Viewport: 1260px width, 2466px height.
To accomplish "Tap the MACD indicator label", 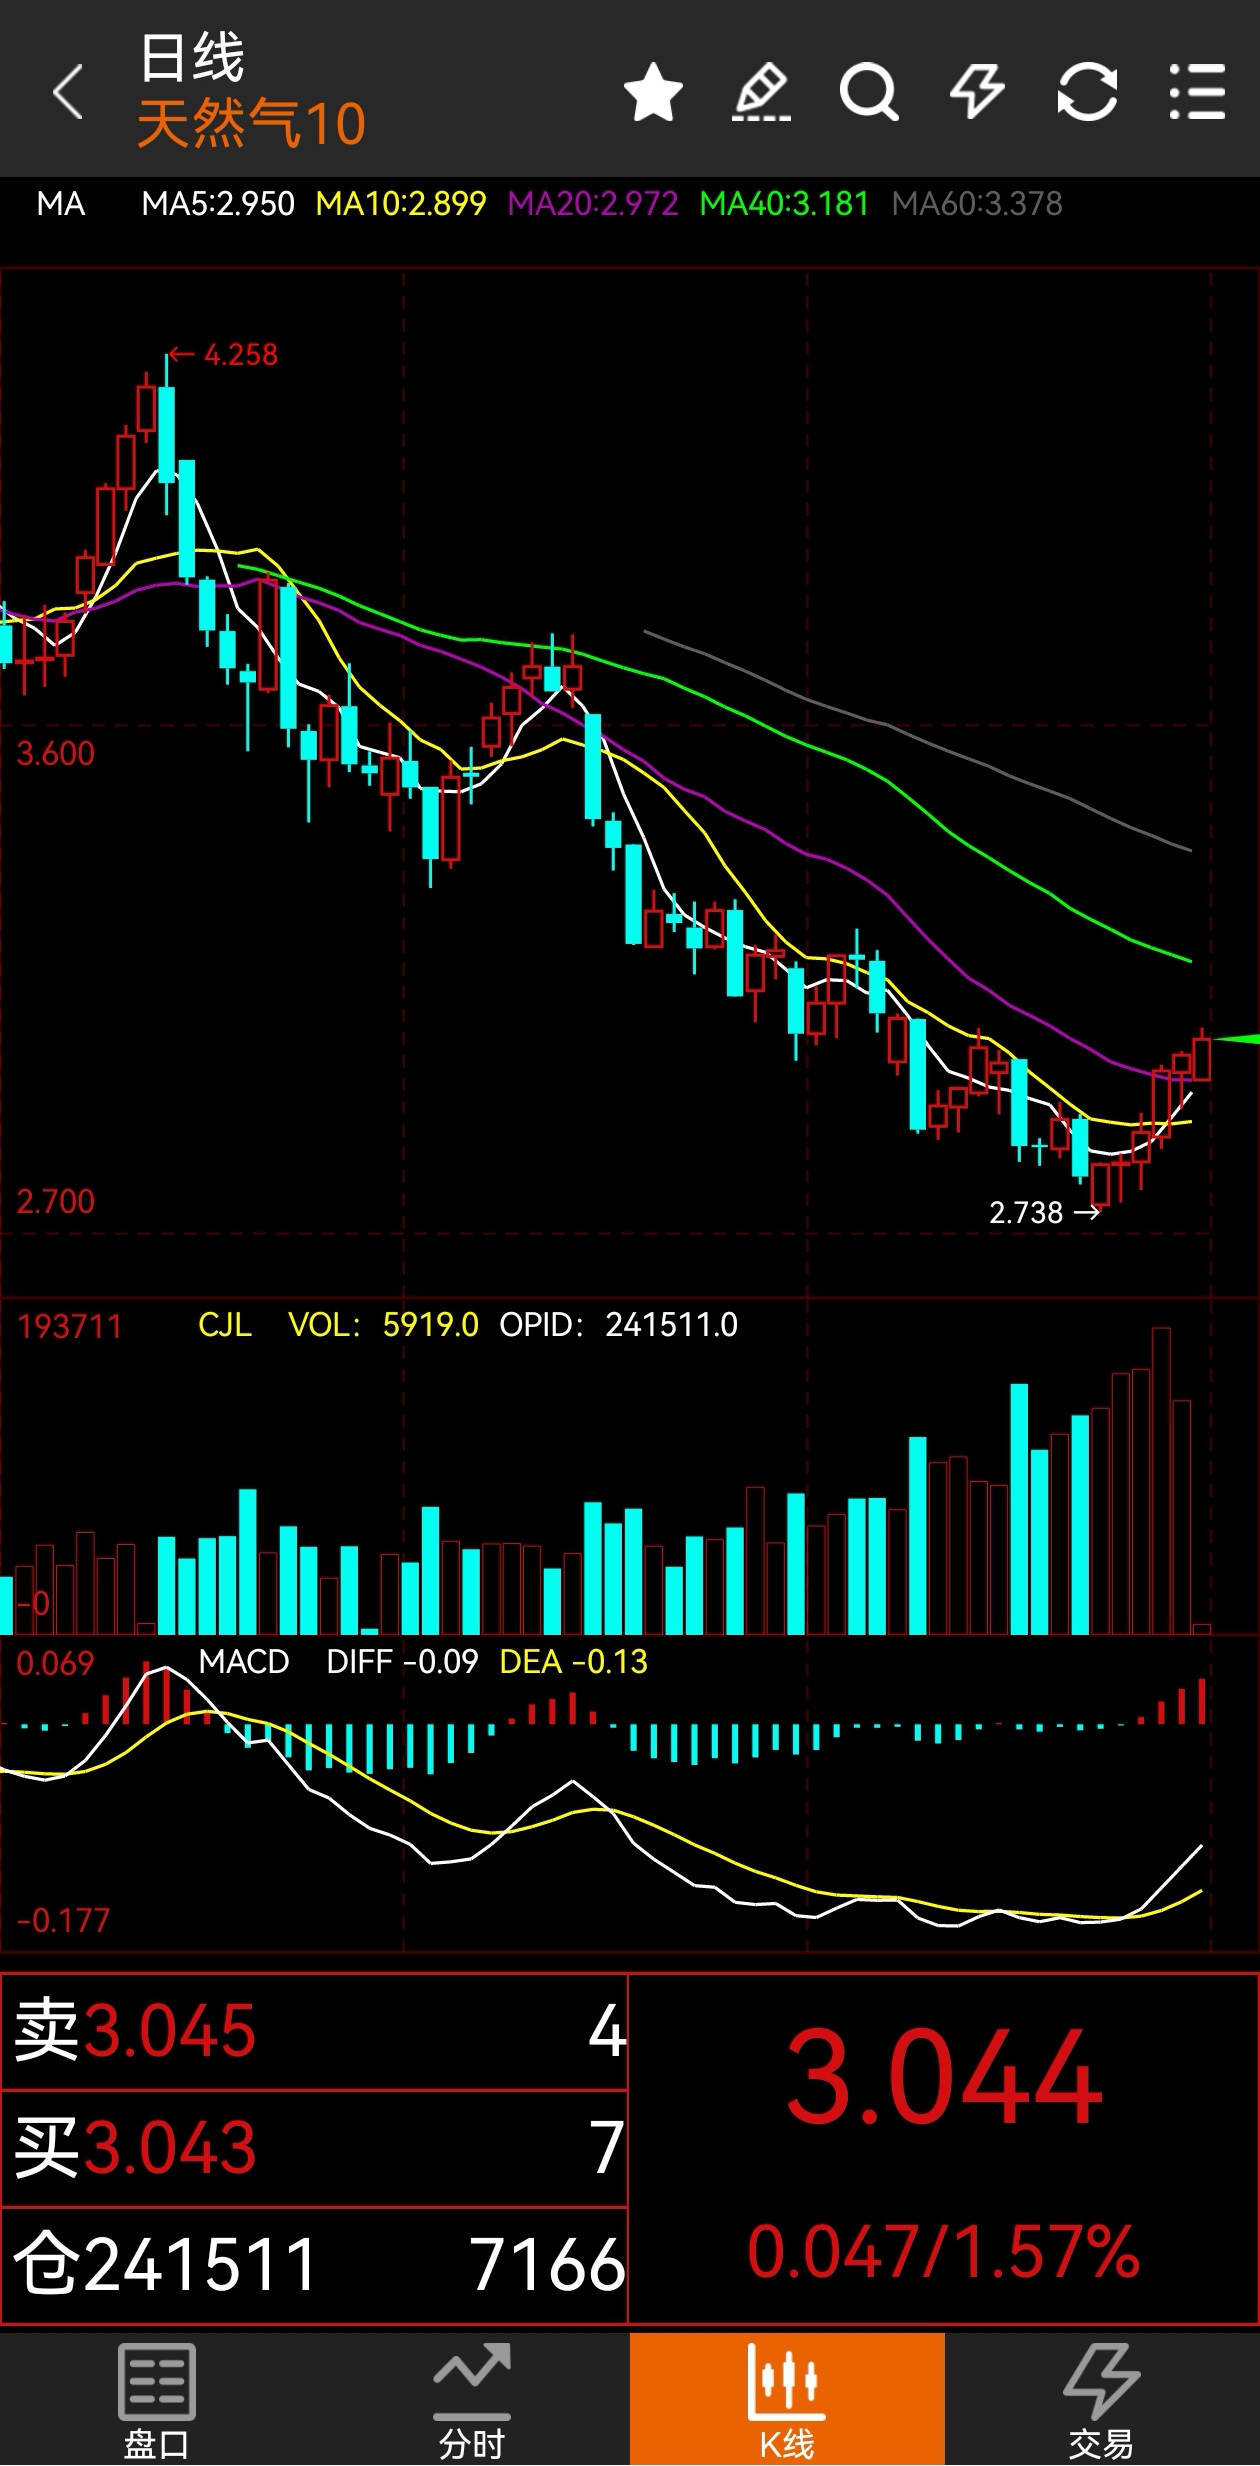I will (x=244, y=1662).
